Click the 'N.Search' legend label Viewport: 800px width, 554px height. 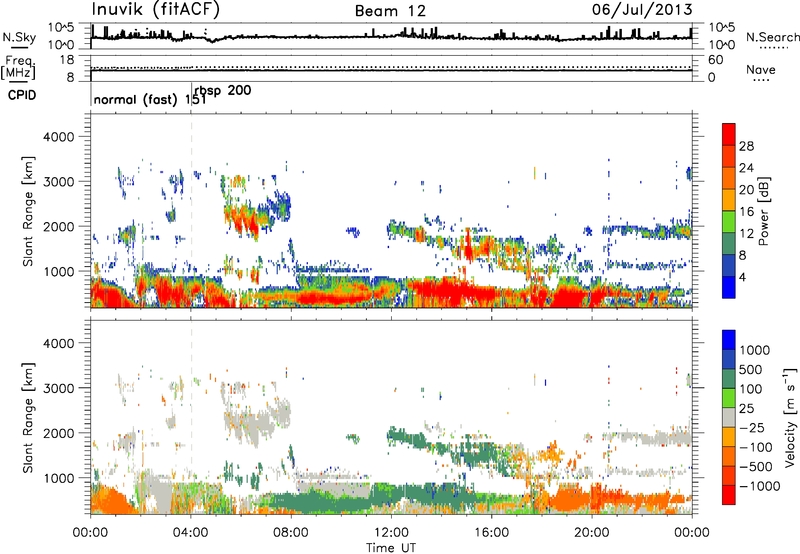[772, 37]
